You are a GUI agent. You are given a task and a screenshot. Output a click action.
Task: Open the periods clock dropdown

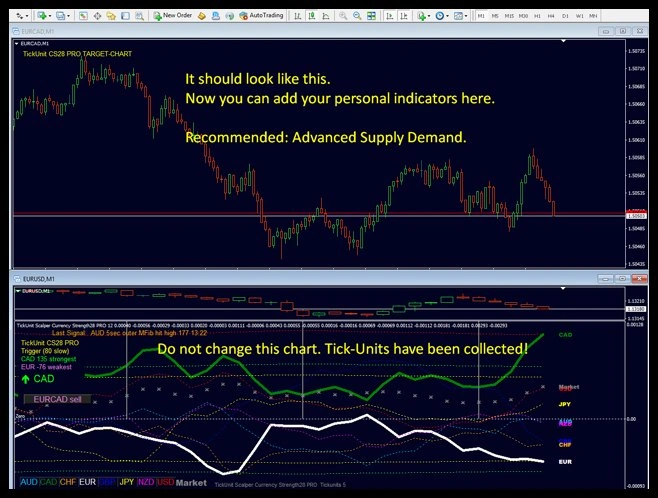(441, 16)
